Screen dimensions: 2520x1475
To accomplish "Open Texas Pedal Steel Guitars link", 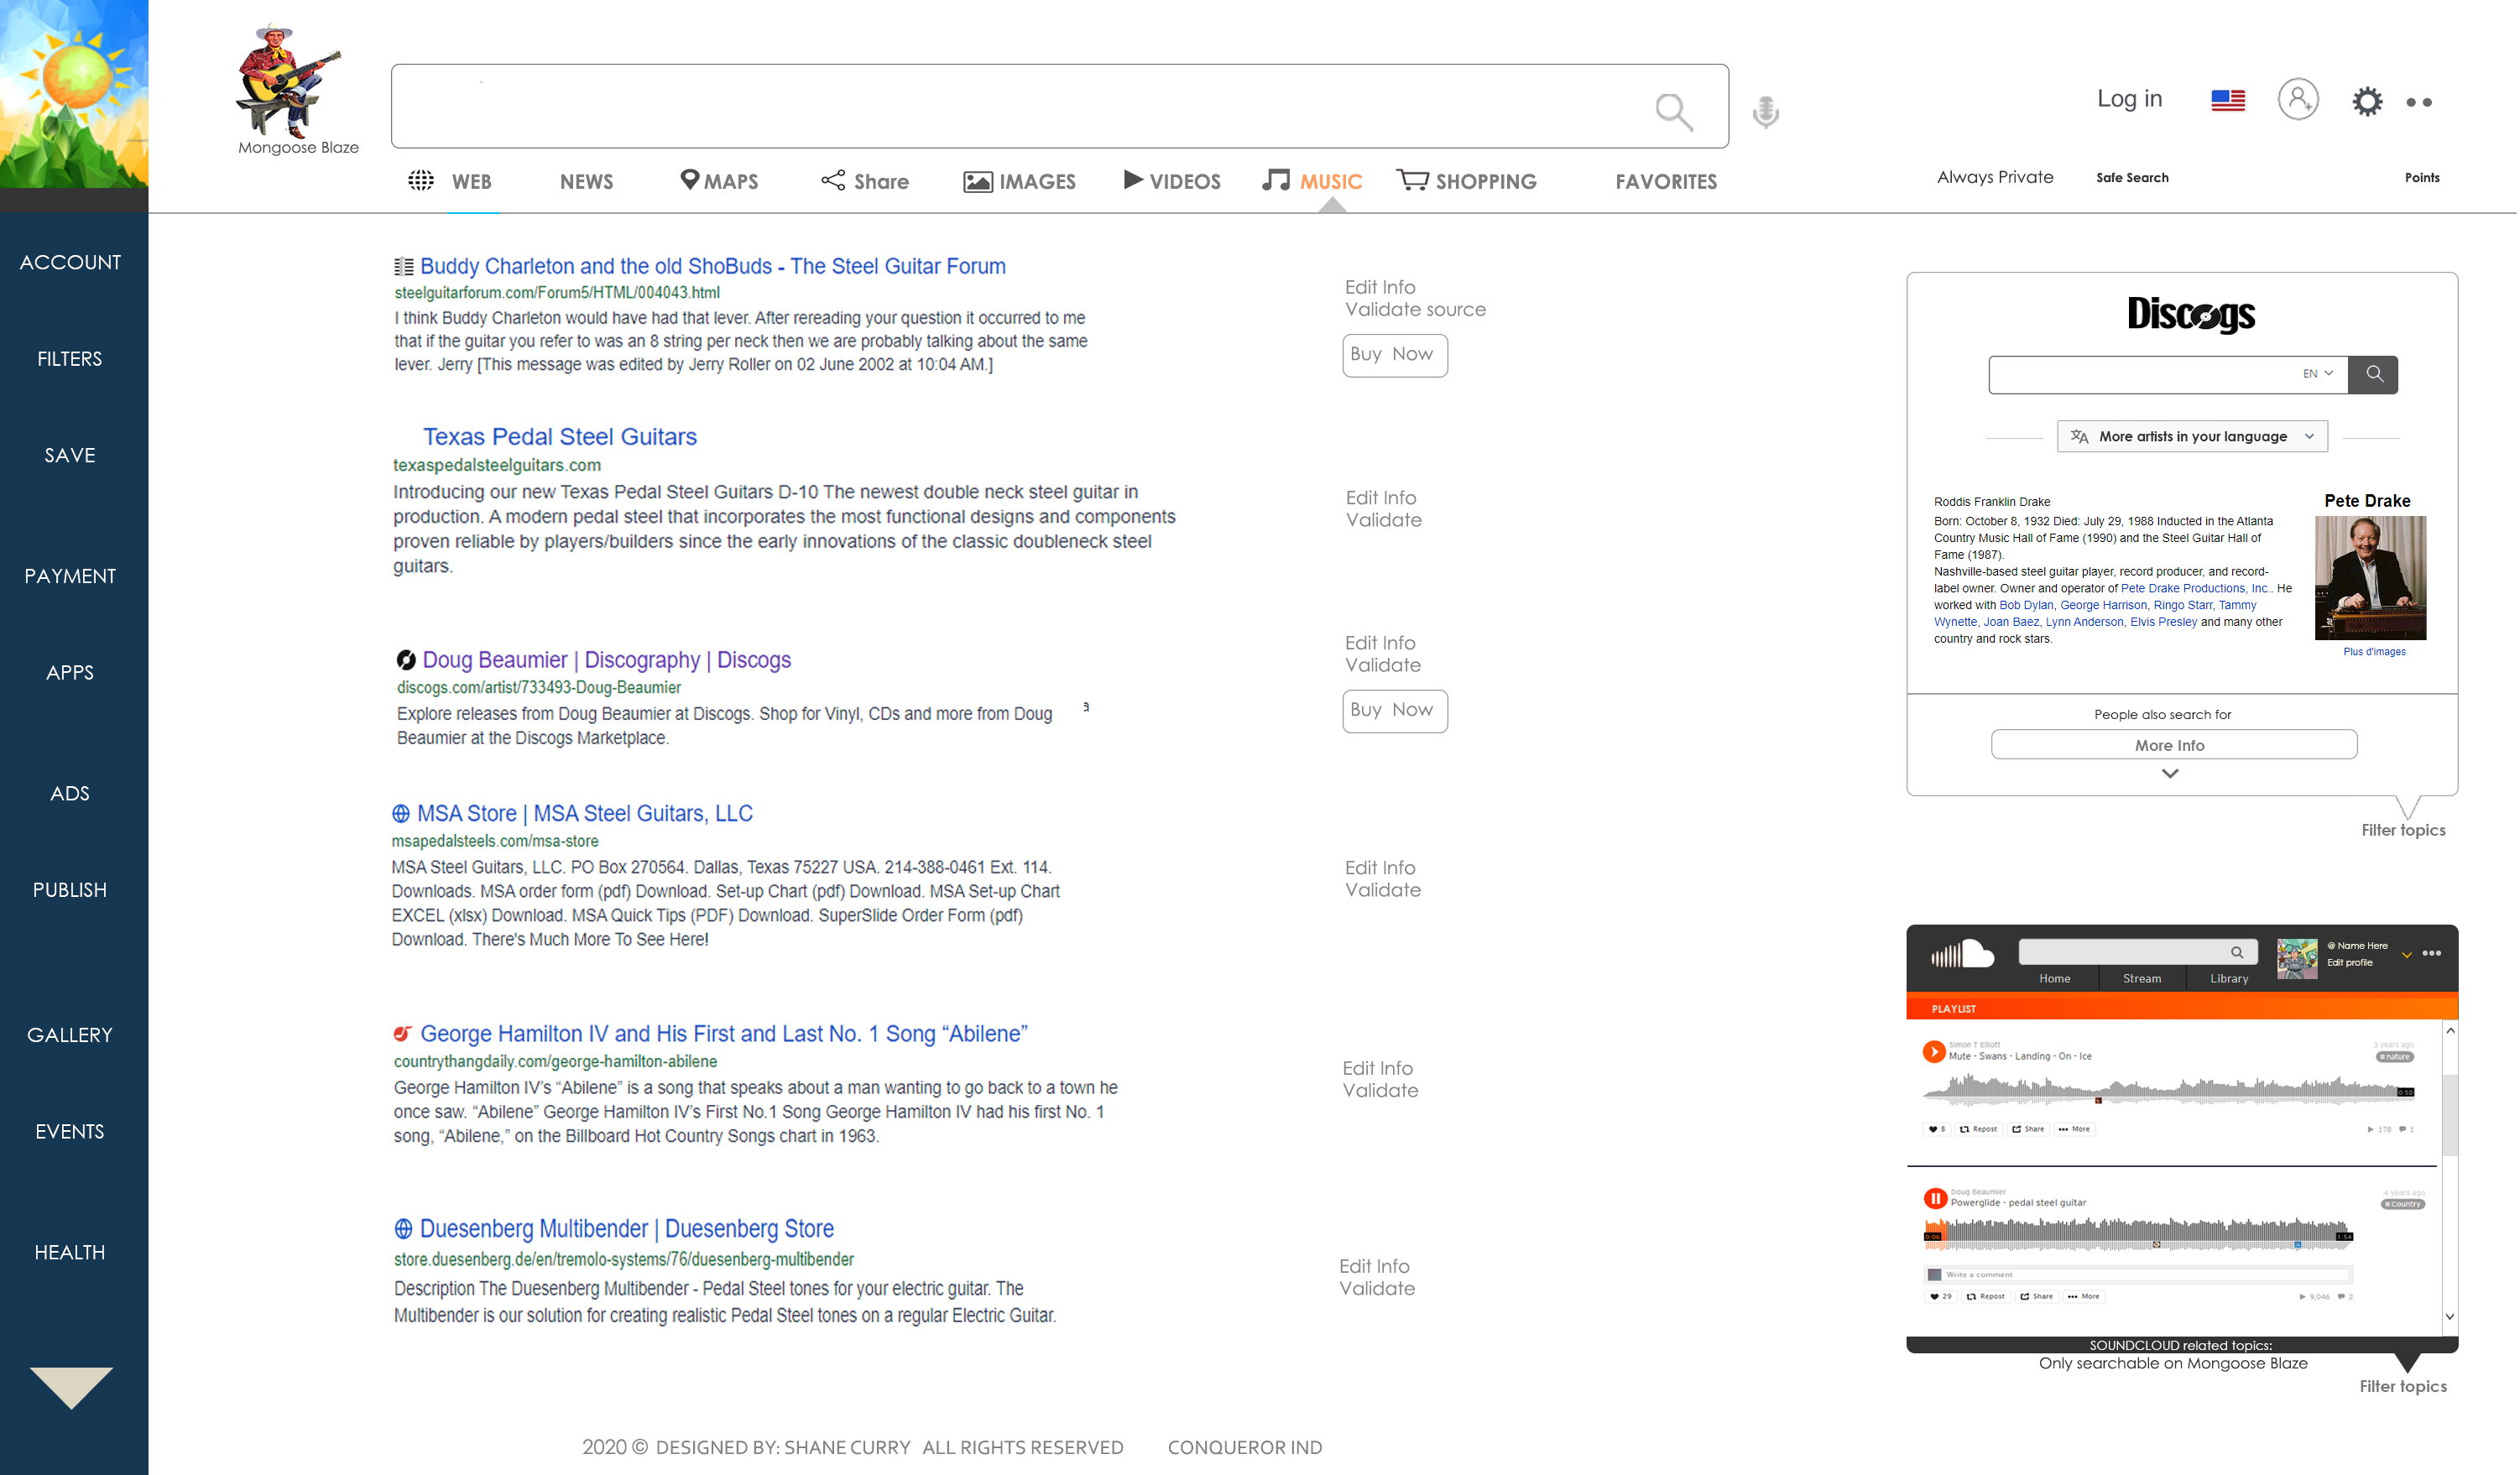I will [x=560, y=437].
